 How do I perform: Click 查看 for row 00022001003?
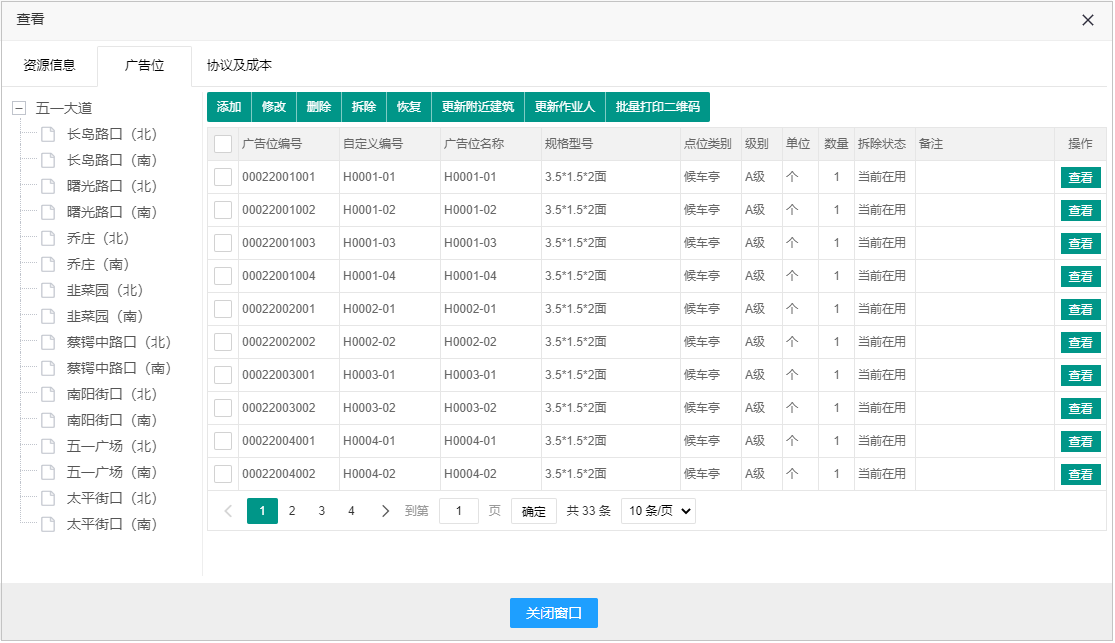coord(1080,243)
